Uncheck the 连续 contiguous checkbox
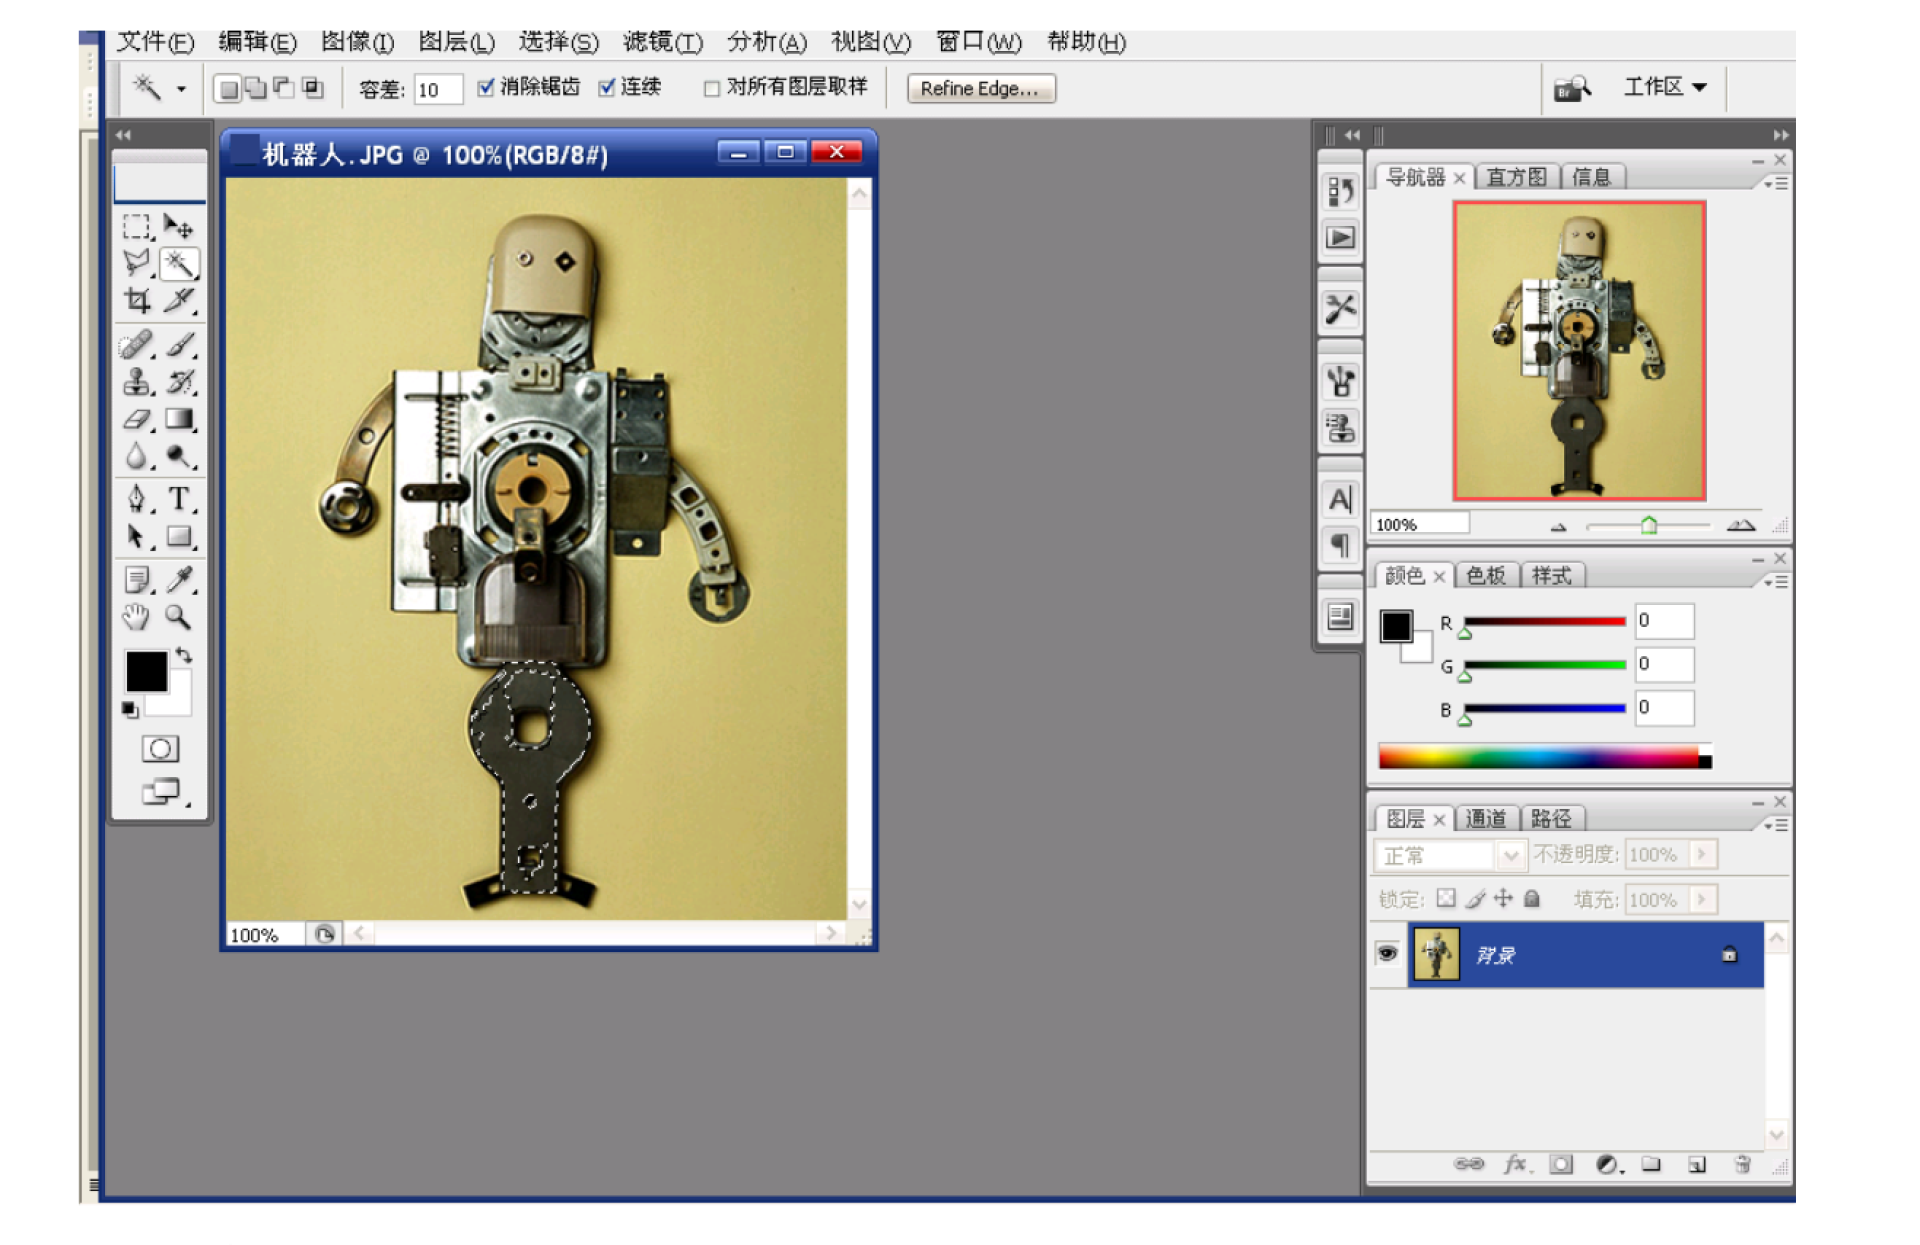Viewport: 1920px width, 1245px height. pyautogui.click(x=606, y=88)
